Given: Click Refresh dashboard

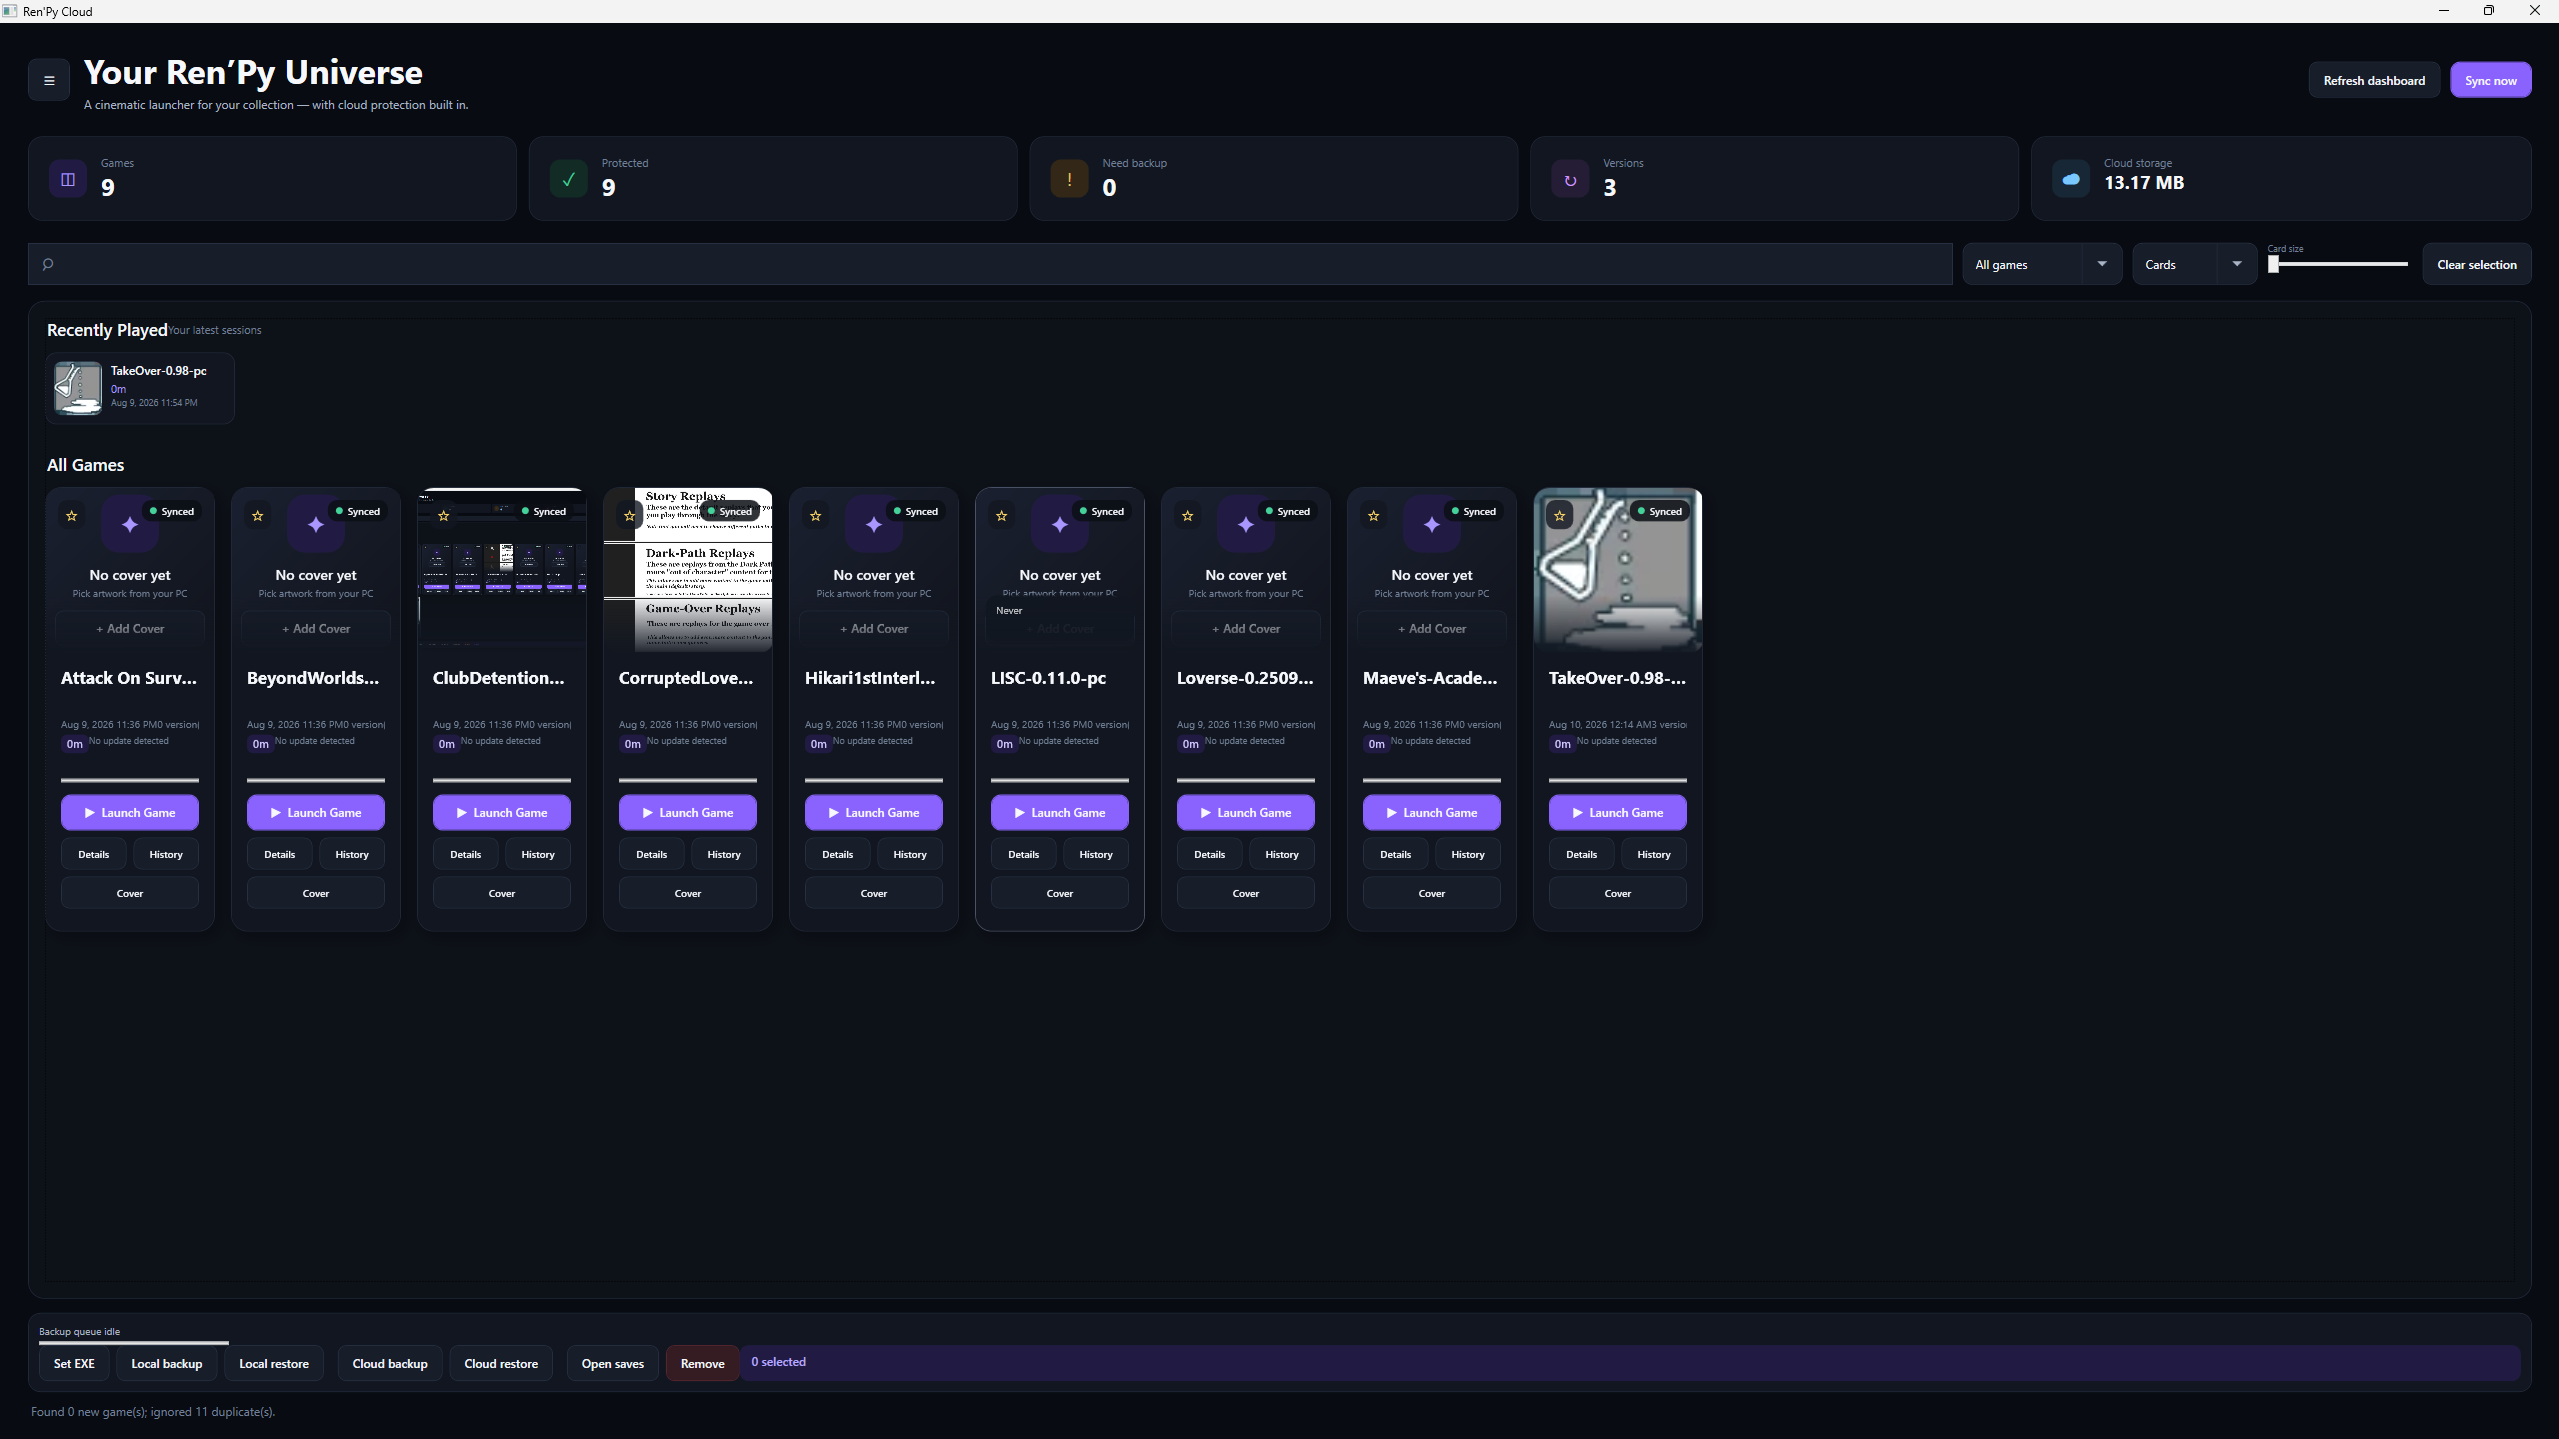Looking at the screenshot, I should click(2374, 81).
